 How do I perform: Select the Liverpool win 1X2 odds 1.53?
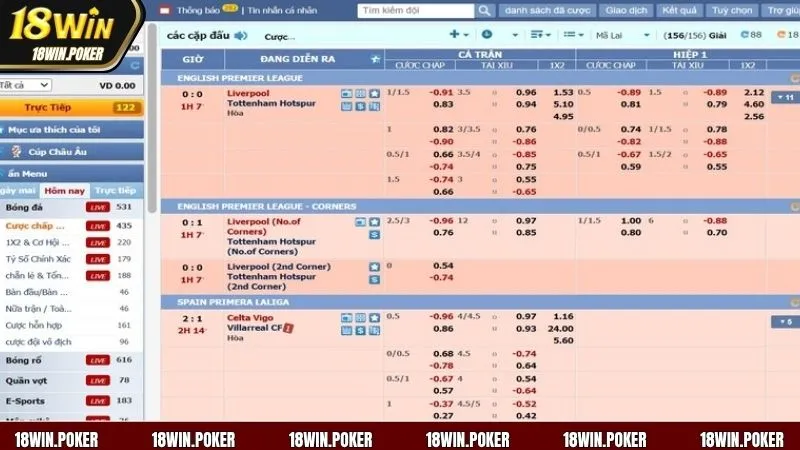coord(563,92)
